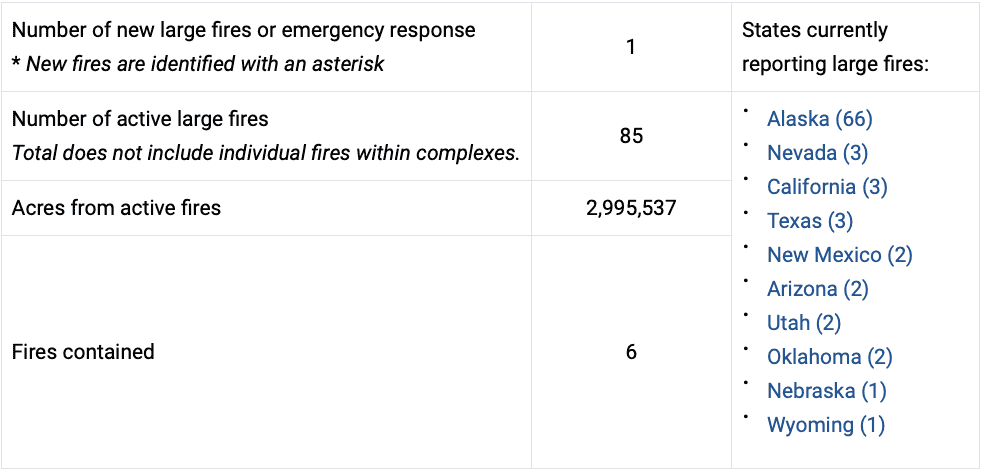Viewport: 983px width, 471px height.
Task: Open the New Mexico (2) link
Action: [839, 255]
